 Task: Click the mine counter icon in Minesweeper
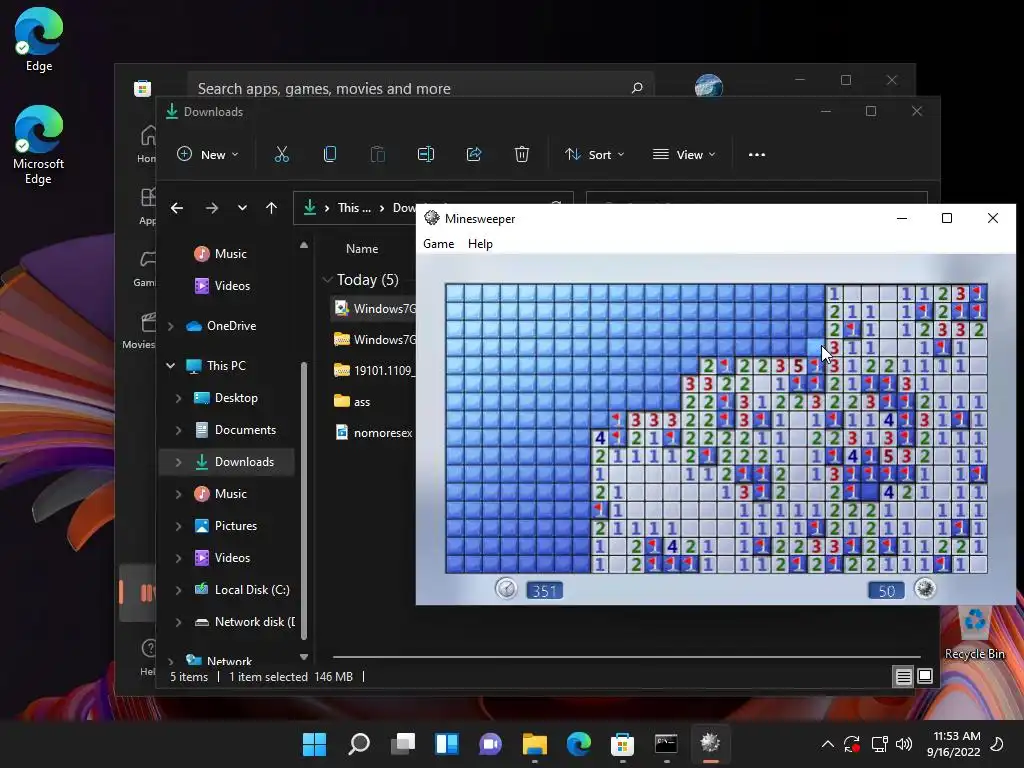(x=925, y=588)
